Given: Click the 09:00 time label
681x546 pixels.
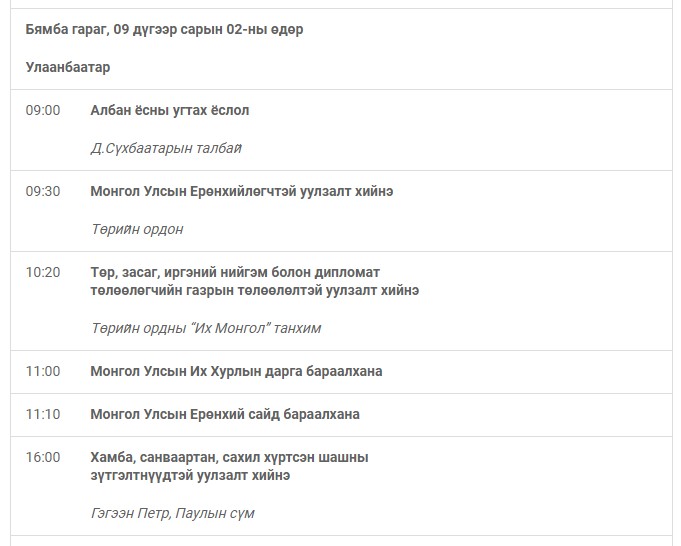Looking at the screenshot, I should (x=43, y=110).
